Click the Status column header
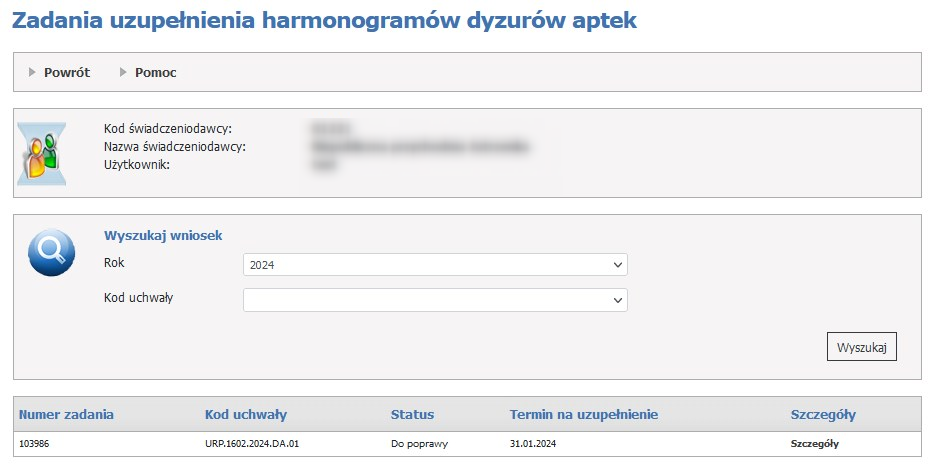 (412, 414)
